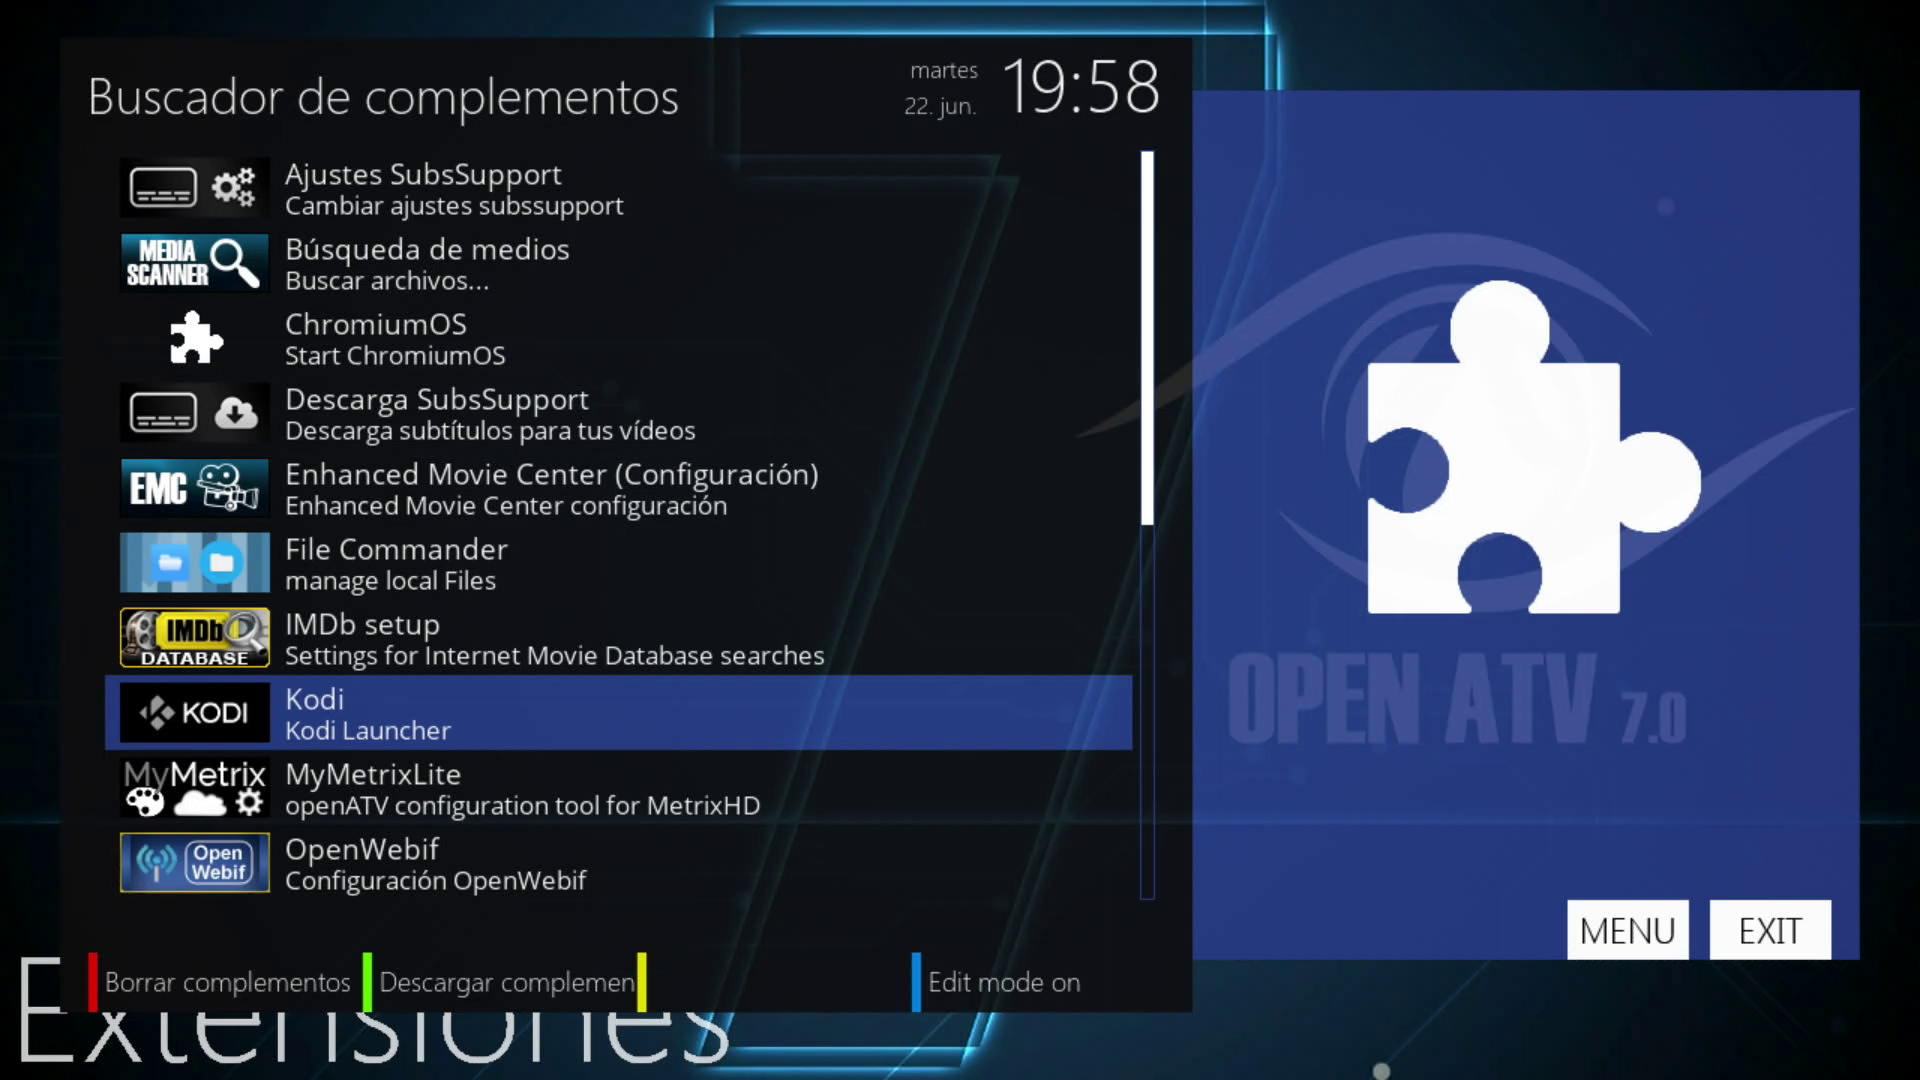
Task: Toggle blue Edit mode on
Action: pos(1003,982)
